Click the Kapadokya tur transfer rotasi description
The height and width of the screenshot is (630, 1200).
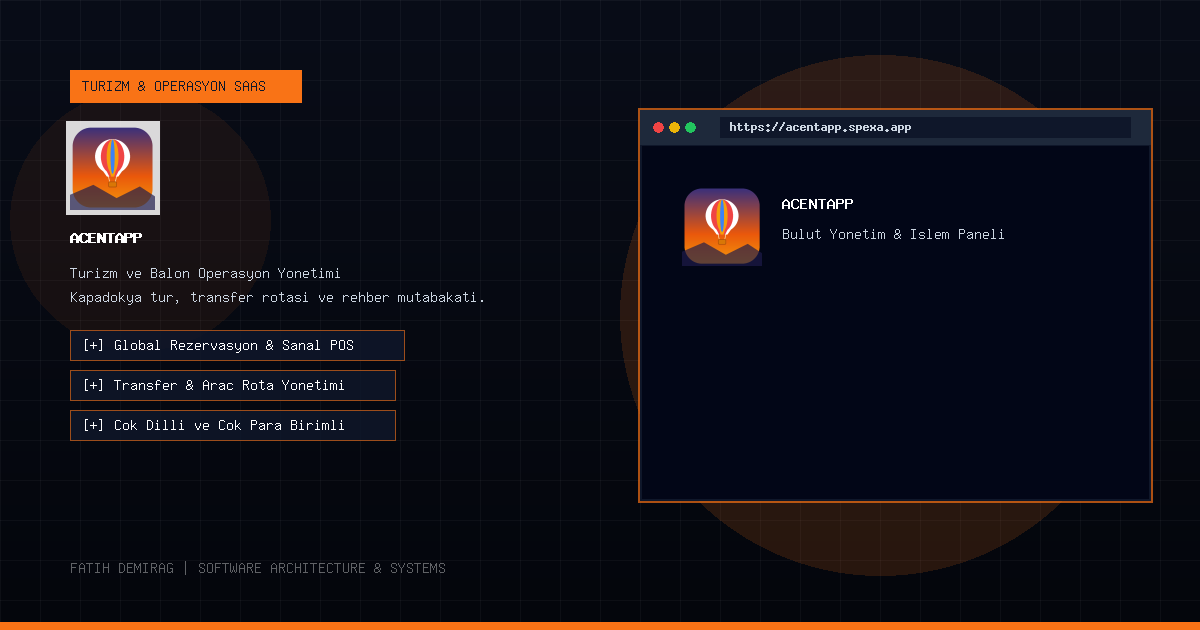(277, 298)
